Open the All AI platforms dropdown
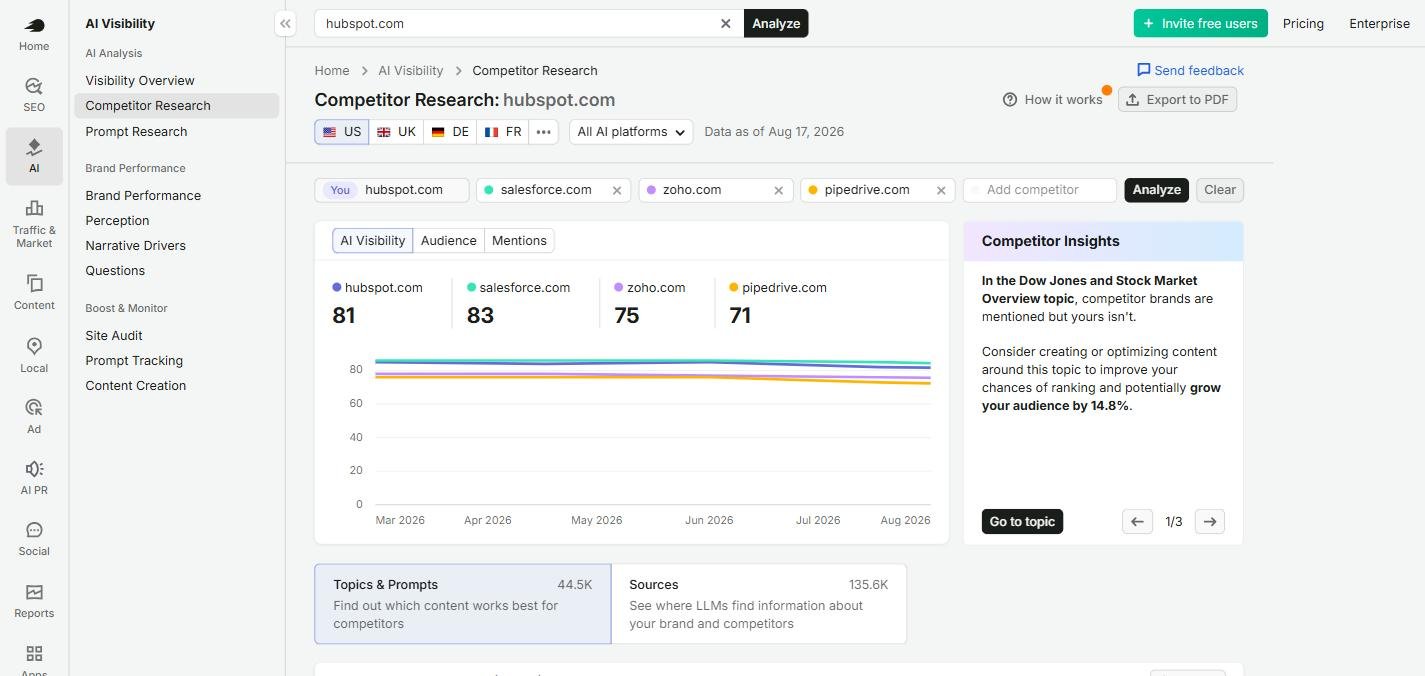1425x676 pixels. 631,132
